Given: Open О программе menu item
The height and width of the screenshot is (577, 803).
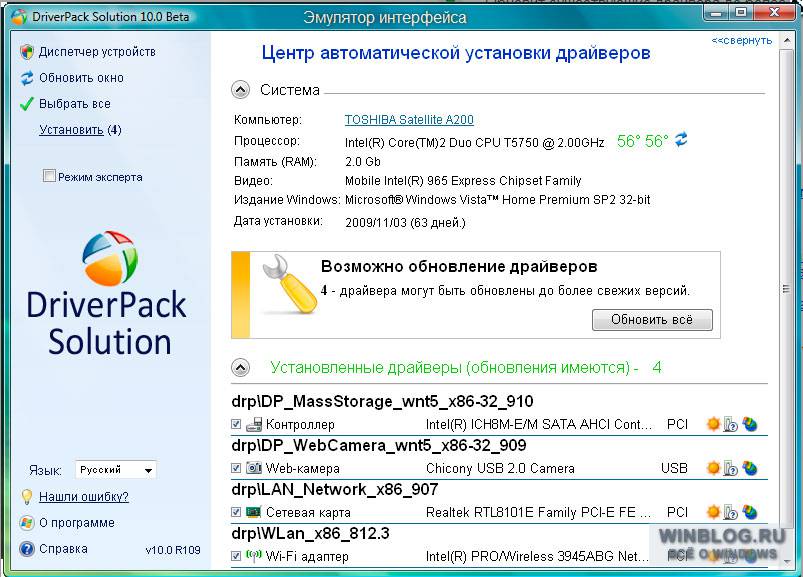Looking at the screenshot, I should 77,523.
